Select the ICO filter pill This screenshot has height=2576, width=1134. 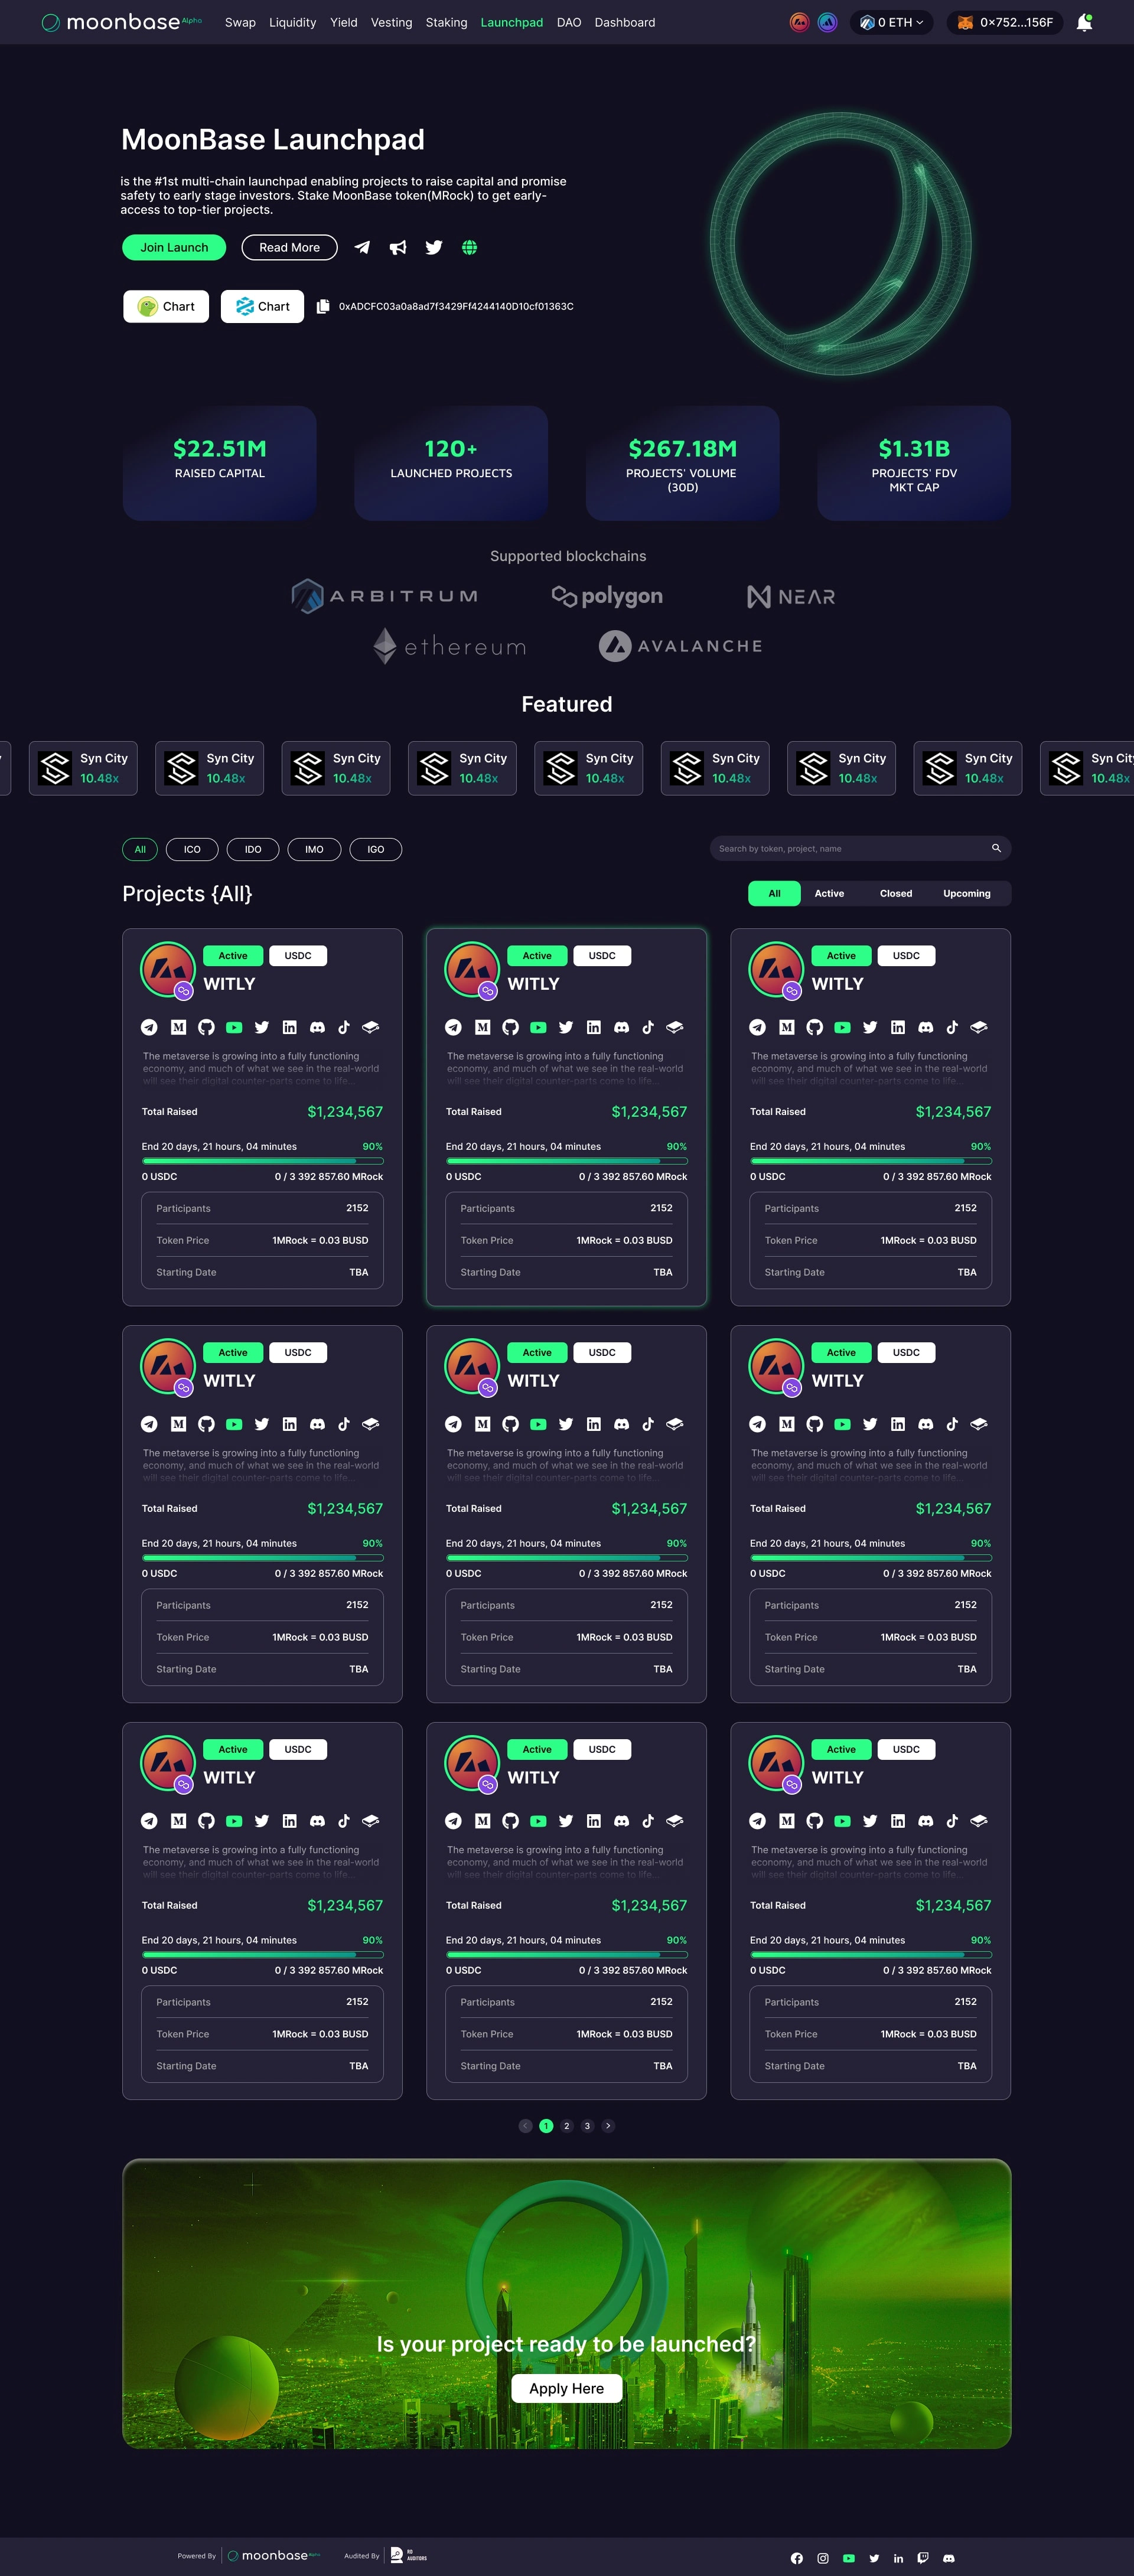coord(192,849)
